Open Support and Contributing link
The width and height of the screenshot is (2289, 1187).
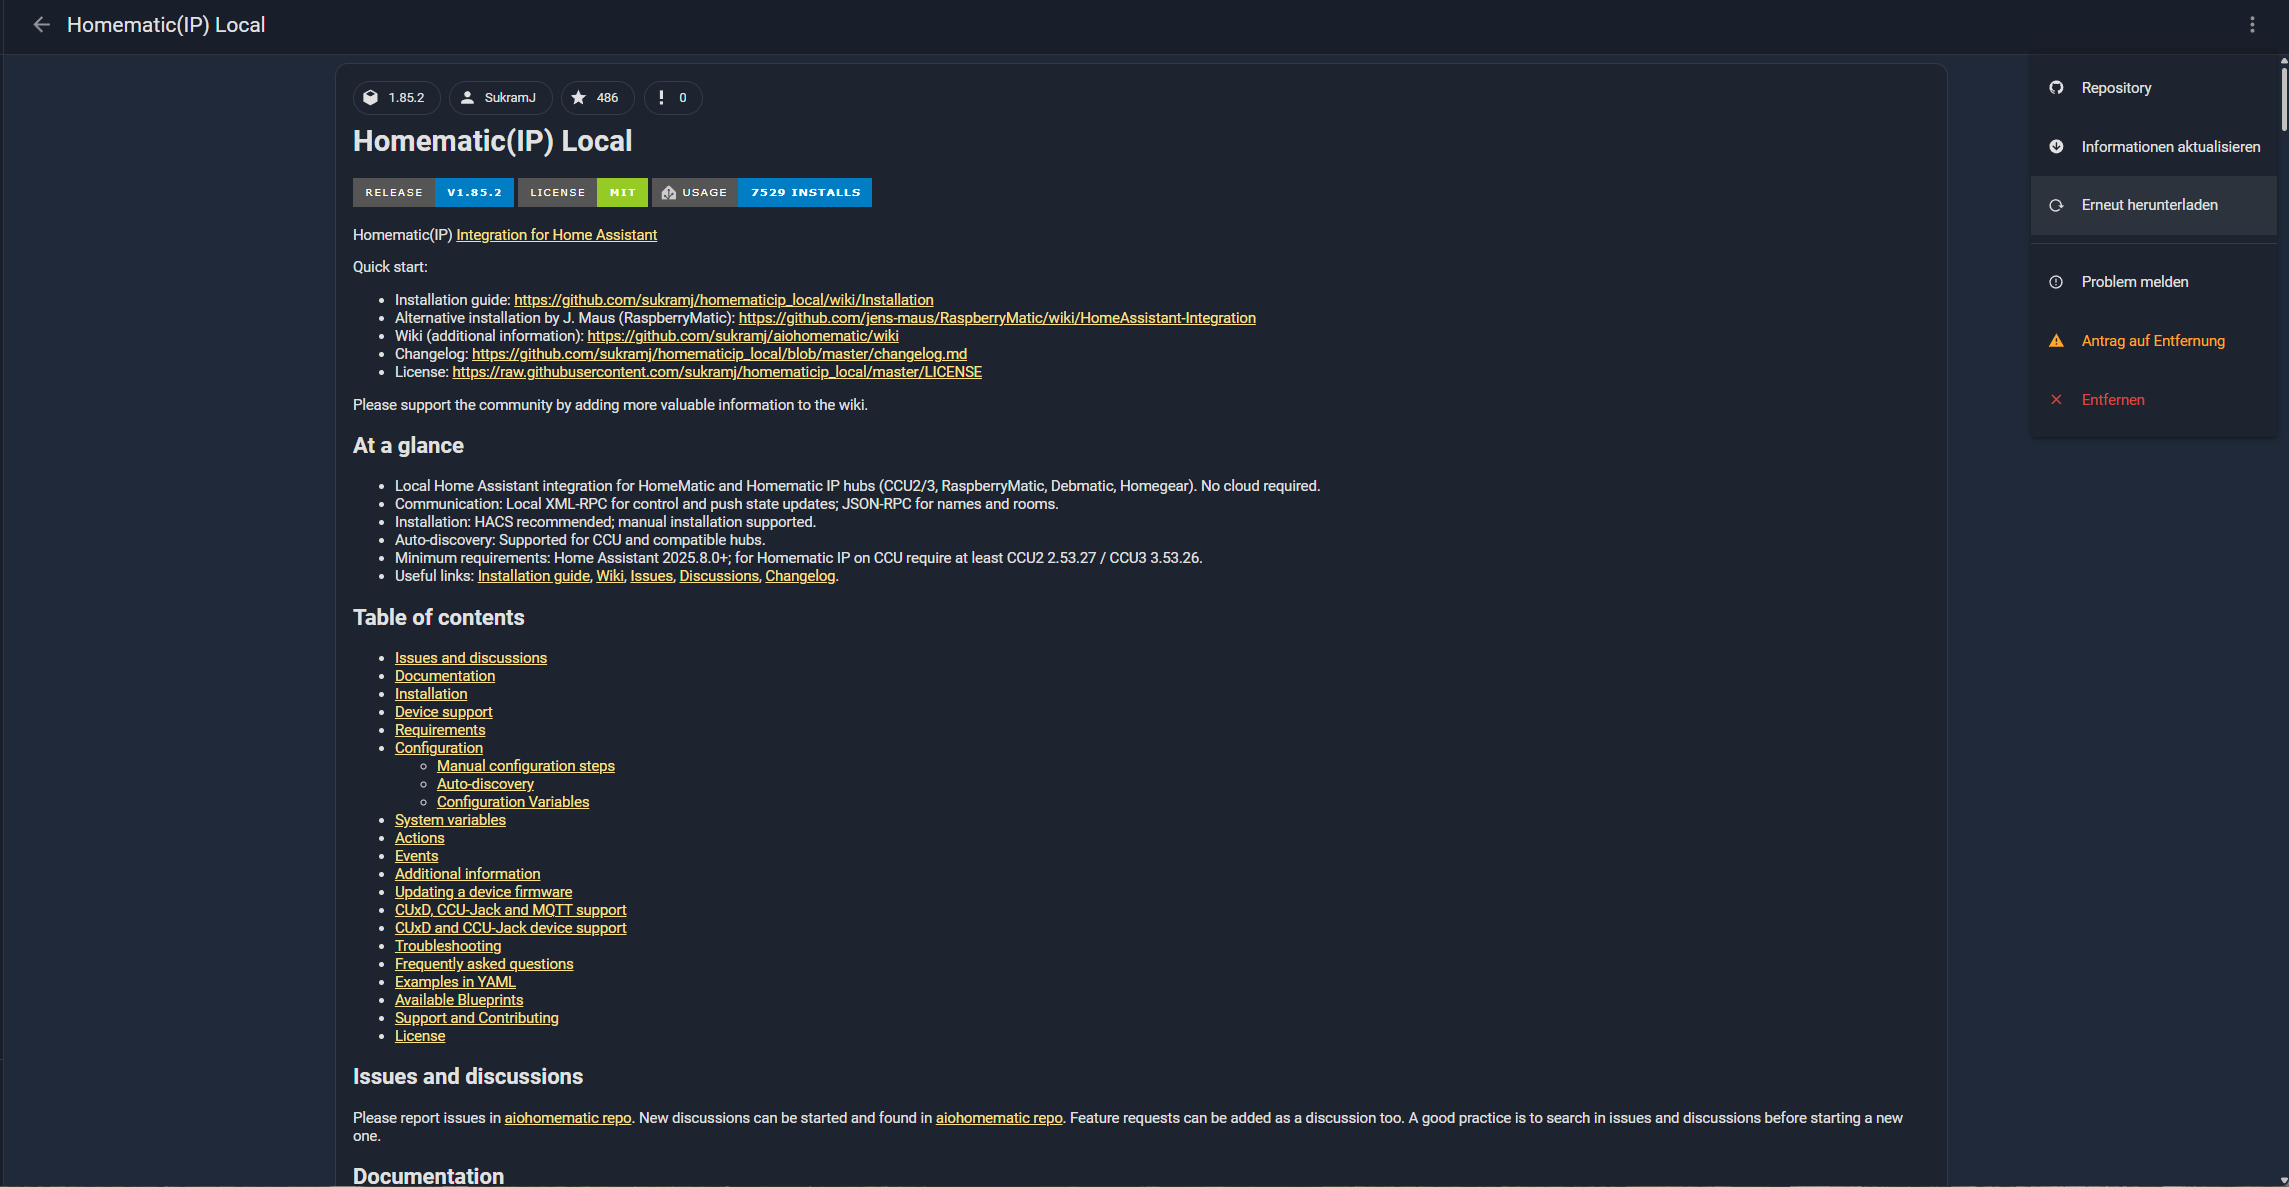[476, 1018]
